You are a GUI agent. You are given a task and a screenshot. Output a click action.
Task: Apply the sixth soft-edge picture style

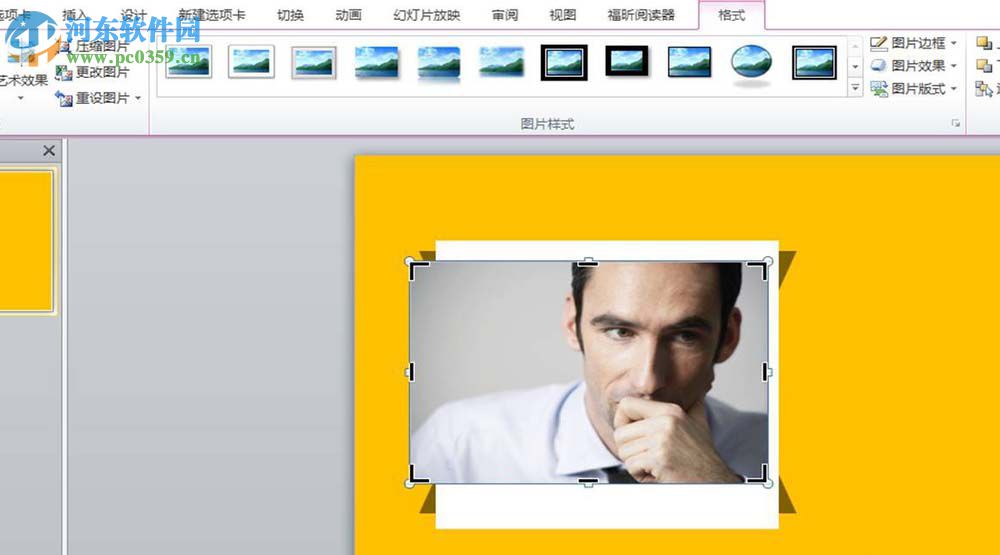[501, 63]
